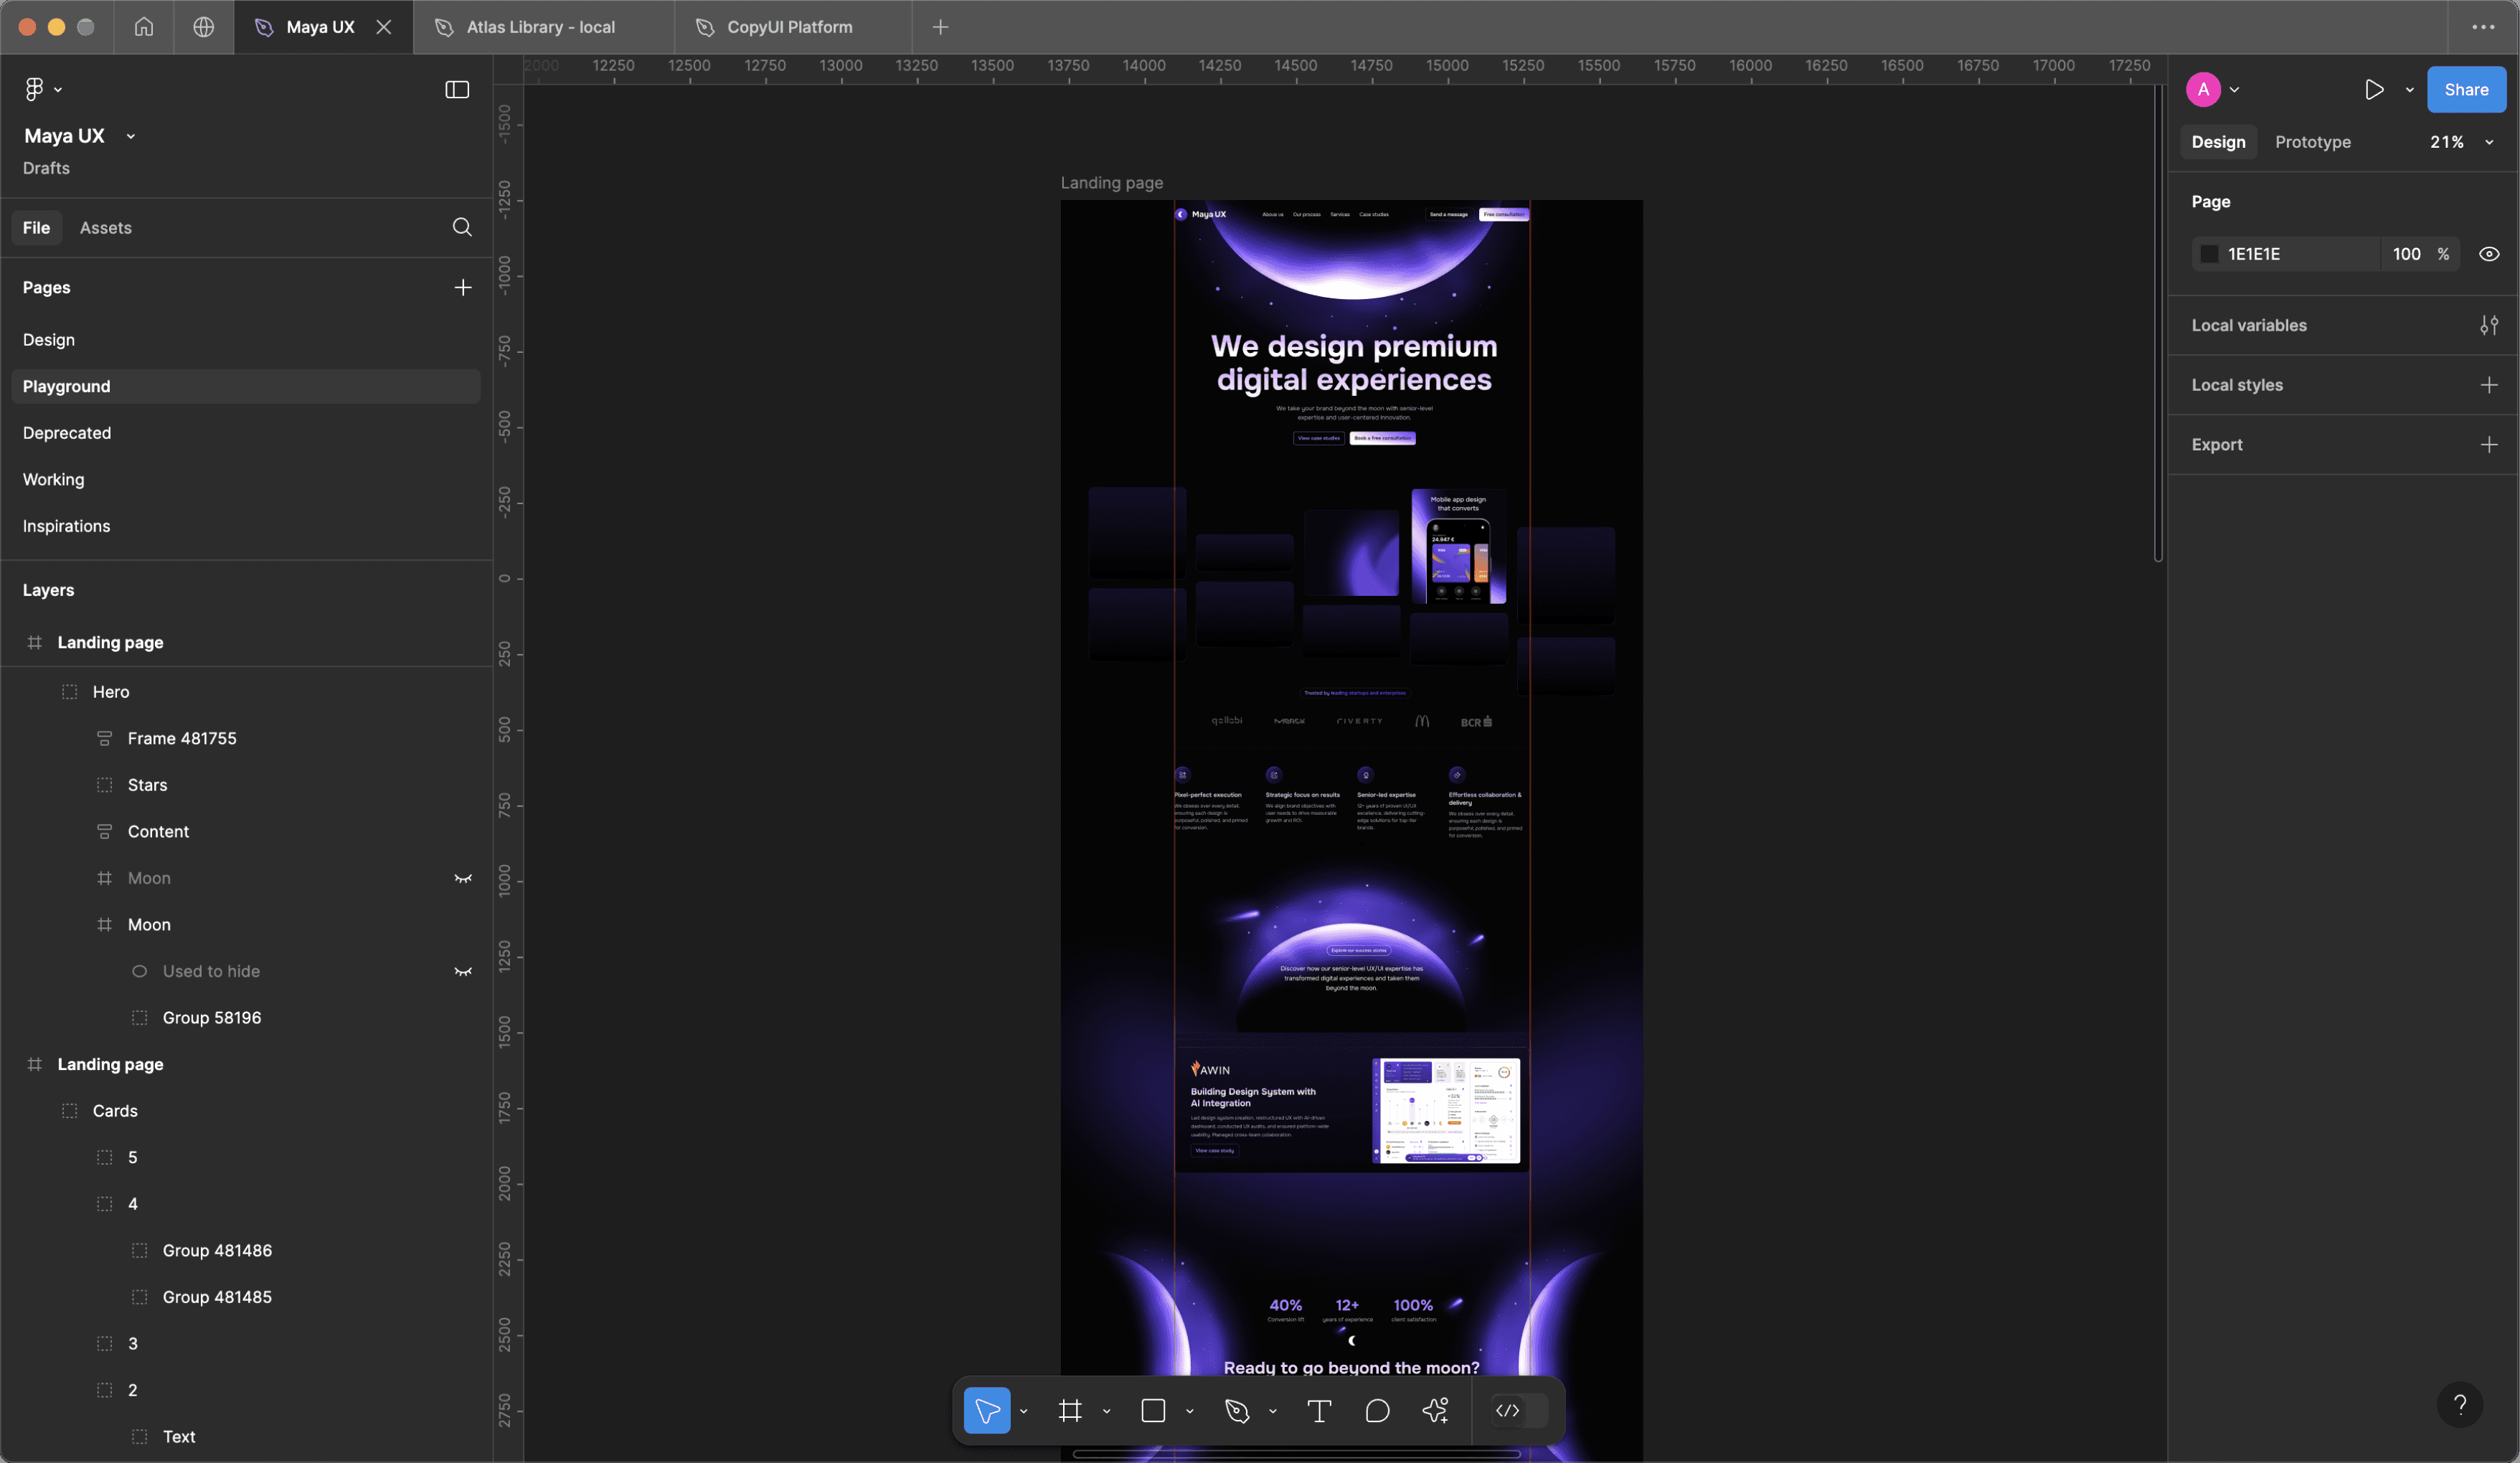
Task: Open local variables settings icon
Action: 2489,325
